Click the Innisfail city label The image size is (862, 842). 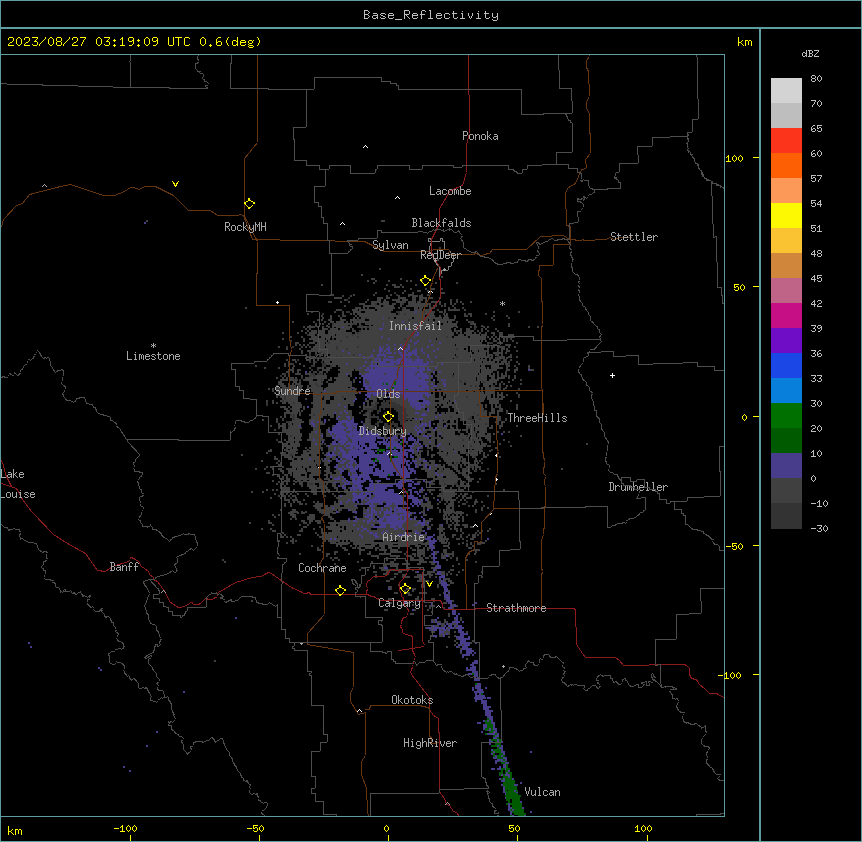coord(415,326)
